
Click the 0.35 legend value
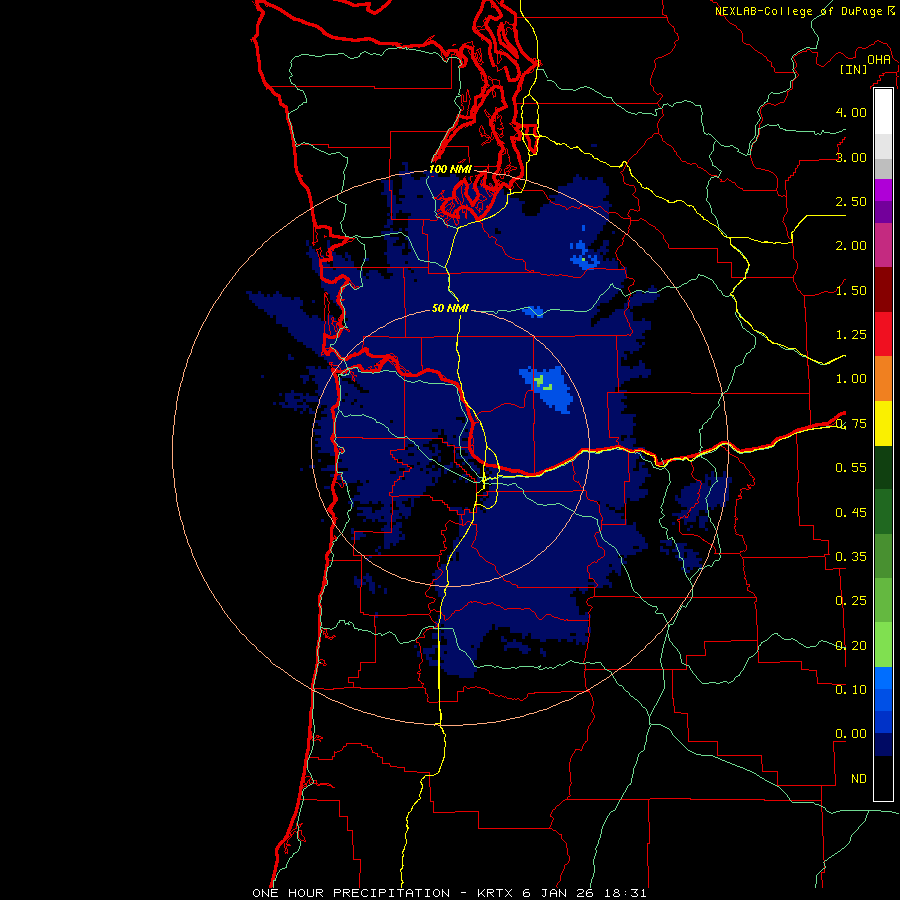851,557
